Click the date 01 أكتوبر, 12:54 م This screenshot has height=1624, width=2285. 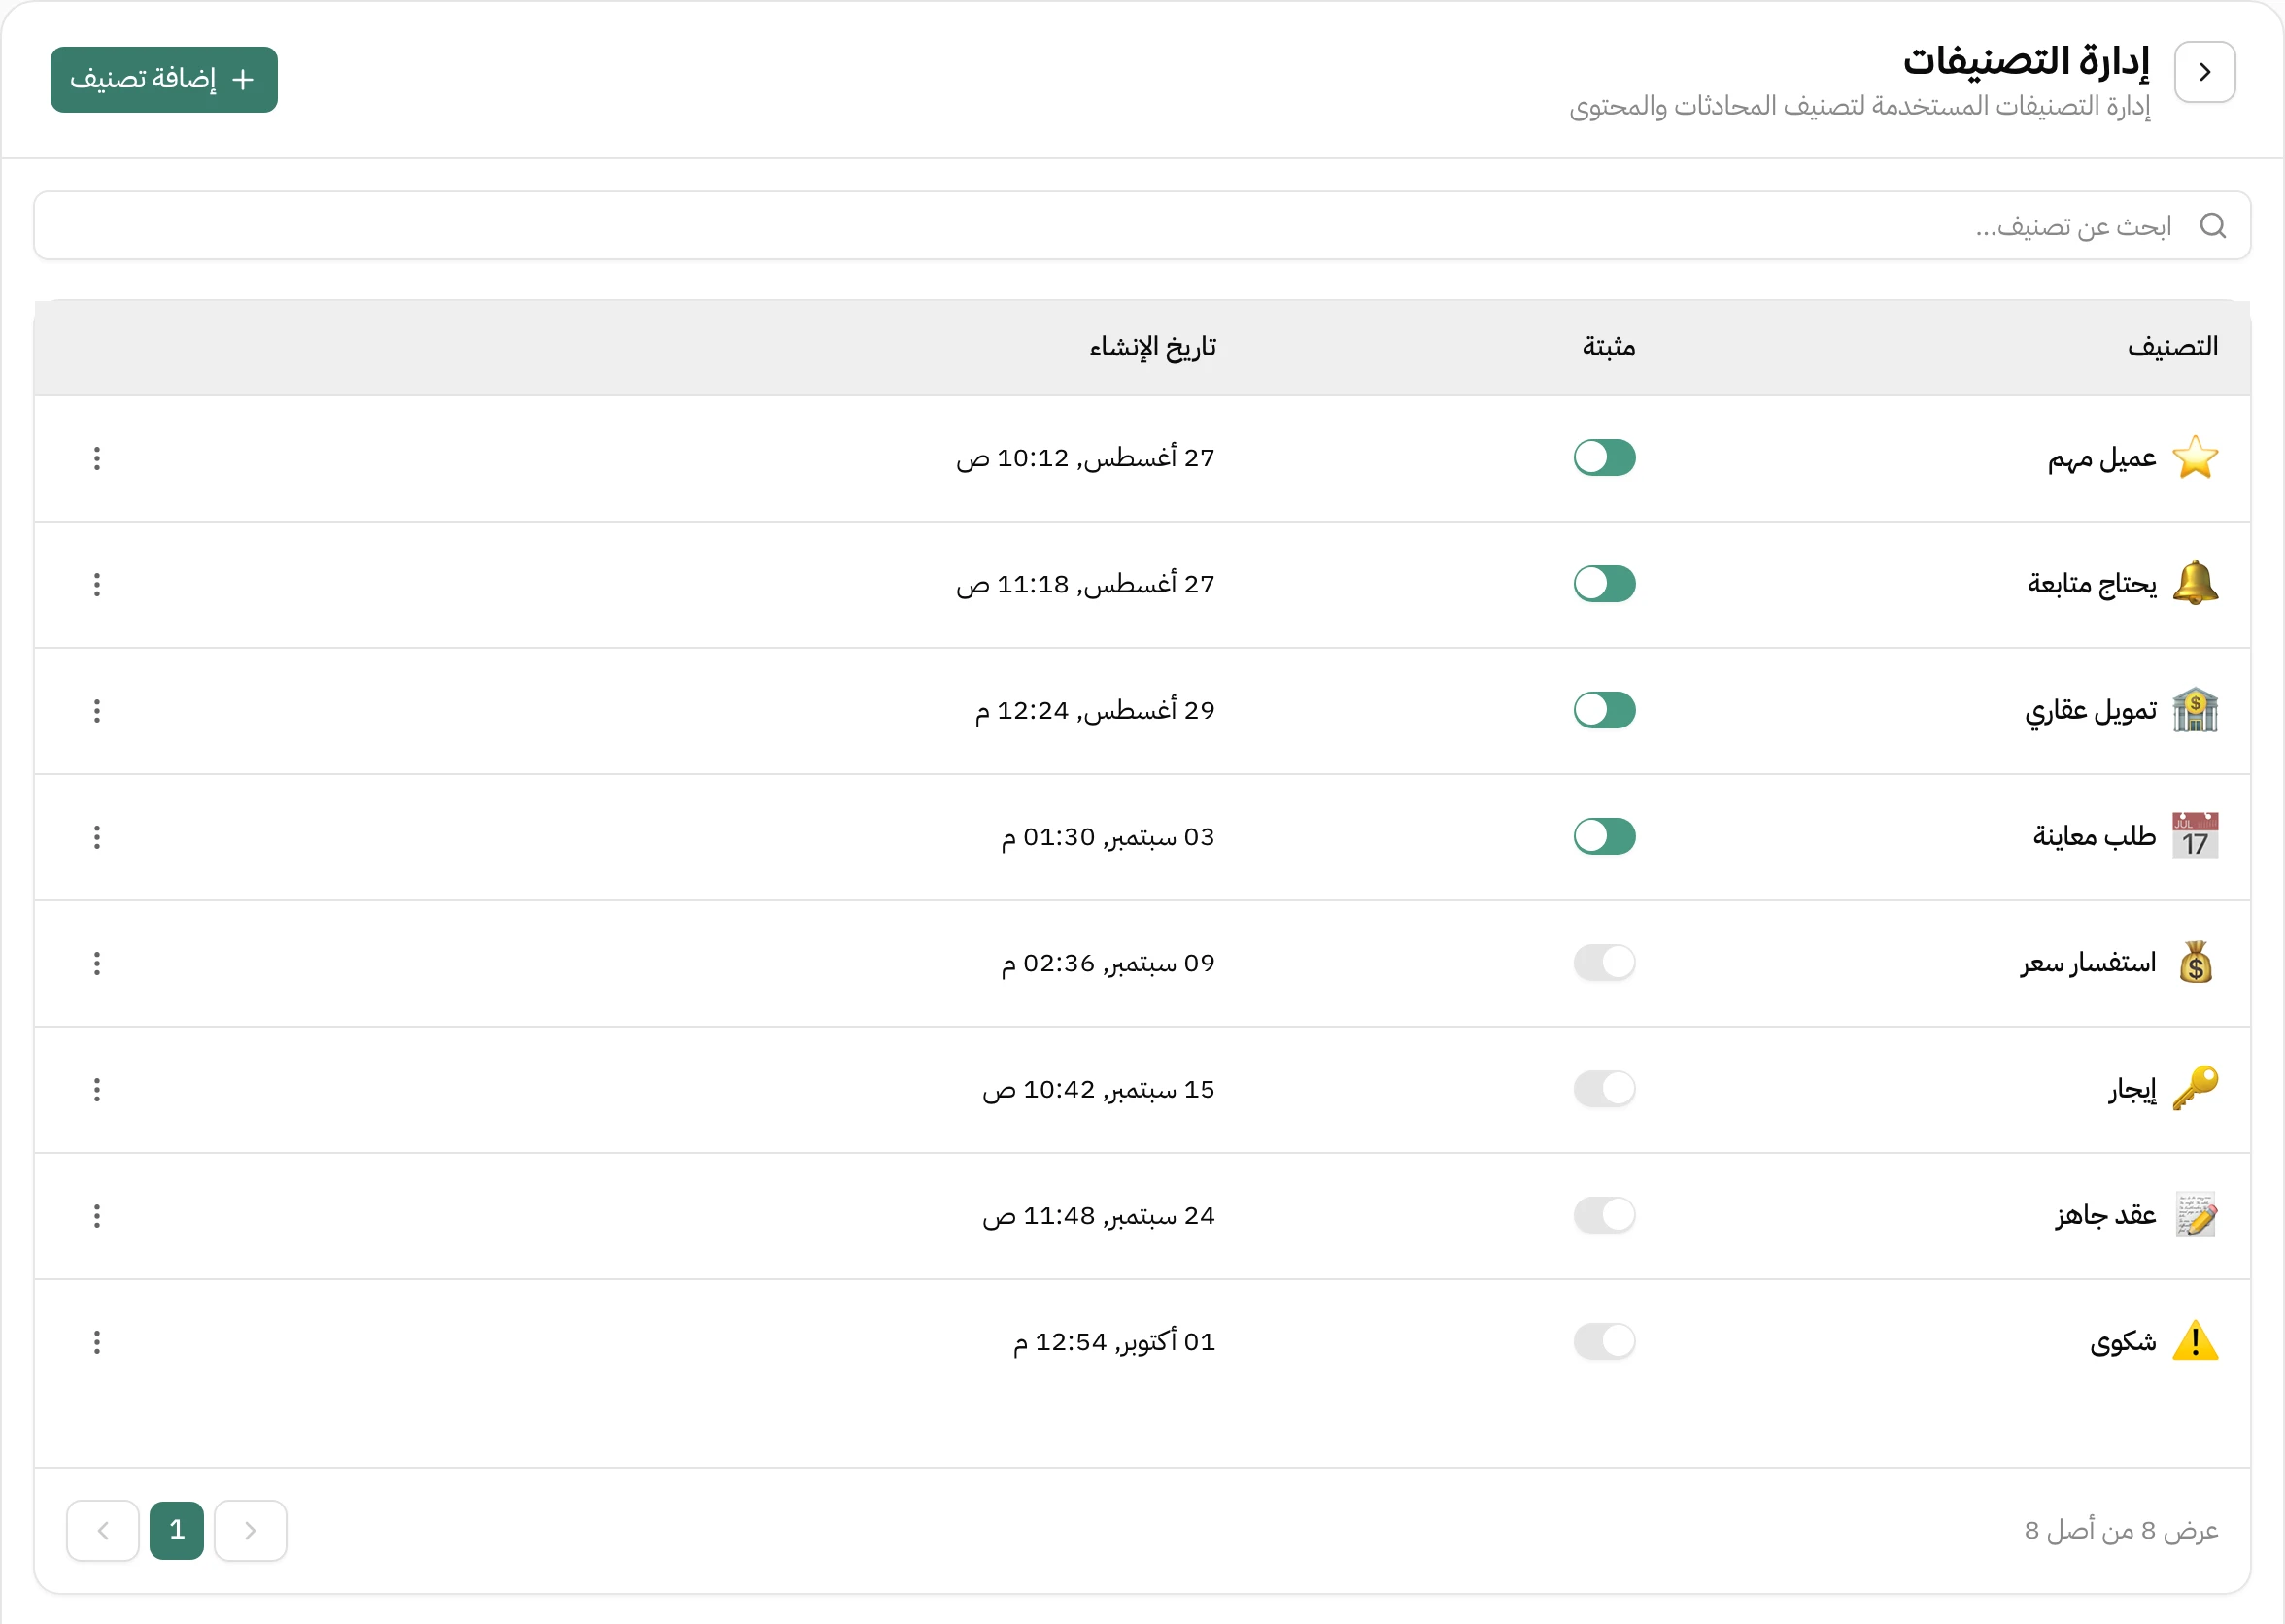pos(1114,1342)
